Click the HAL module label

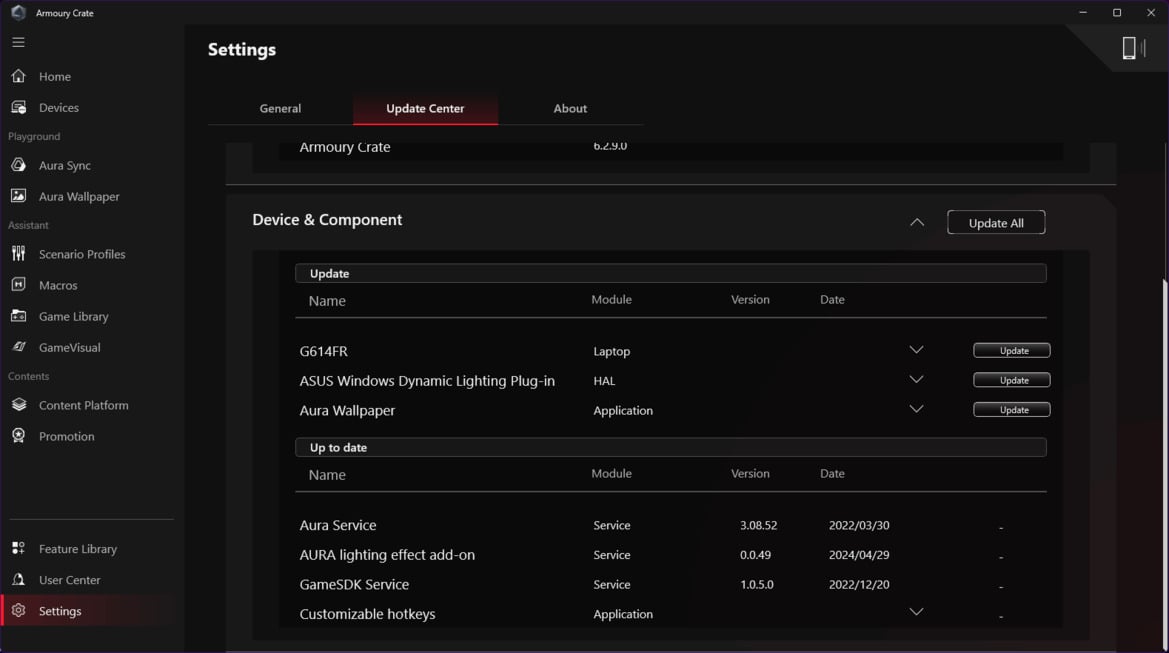[604, 381]
